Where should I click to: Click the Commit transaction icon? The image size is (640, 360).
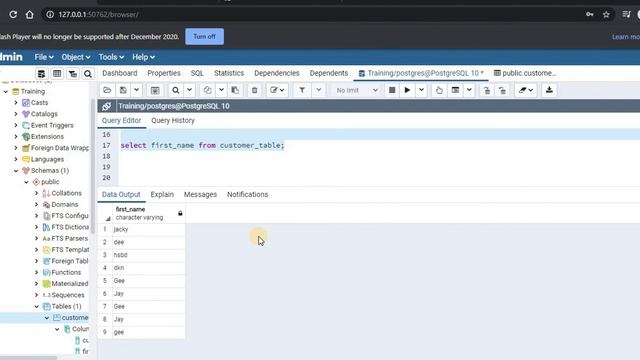487,90
